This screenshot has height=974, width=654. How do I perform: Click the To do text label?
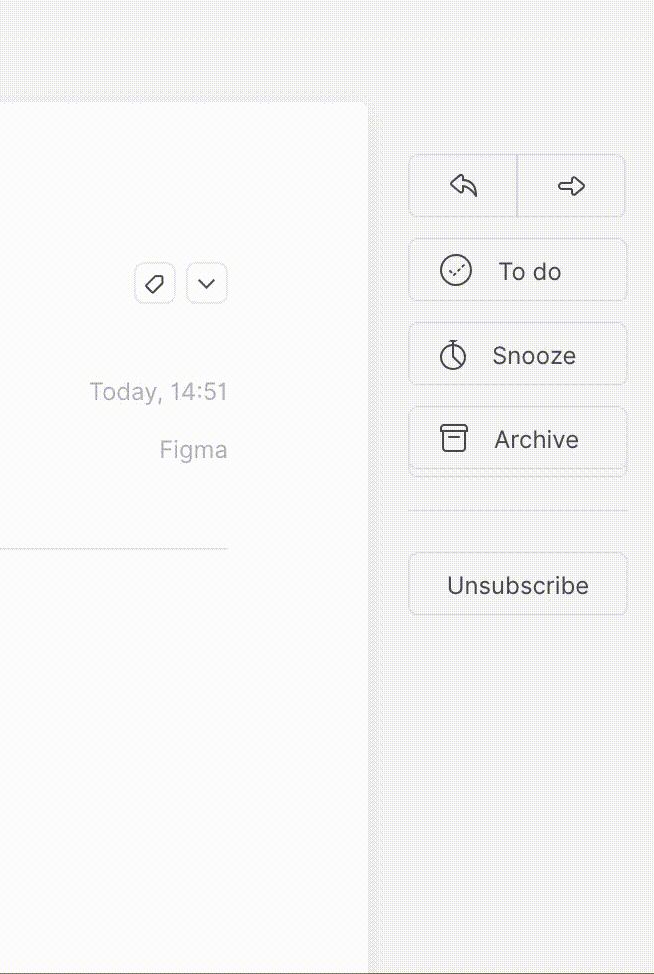[530, 271]
